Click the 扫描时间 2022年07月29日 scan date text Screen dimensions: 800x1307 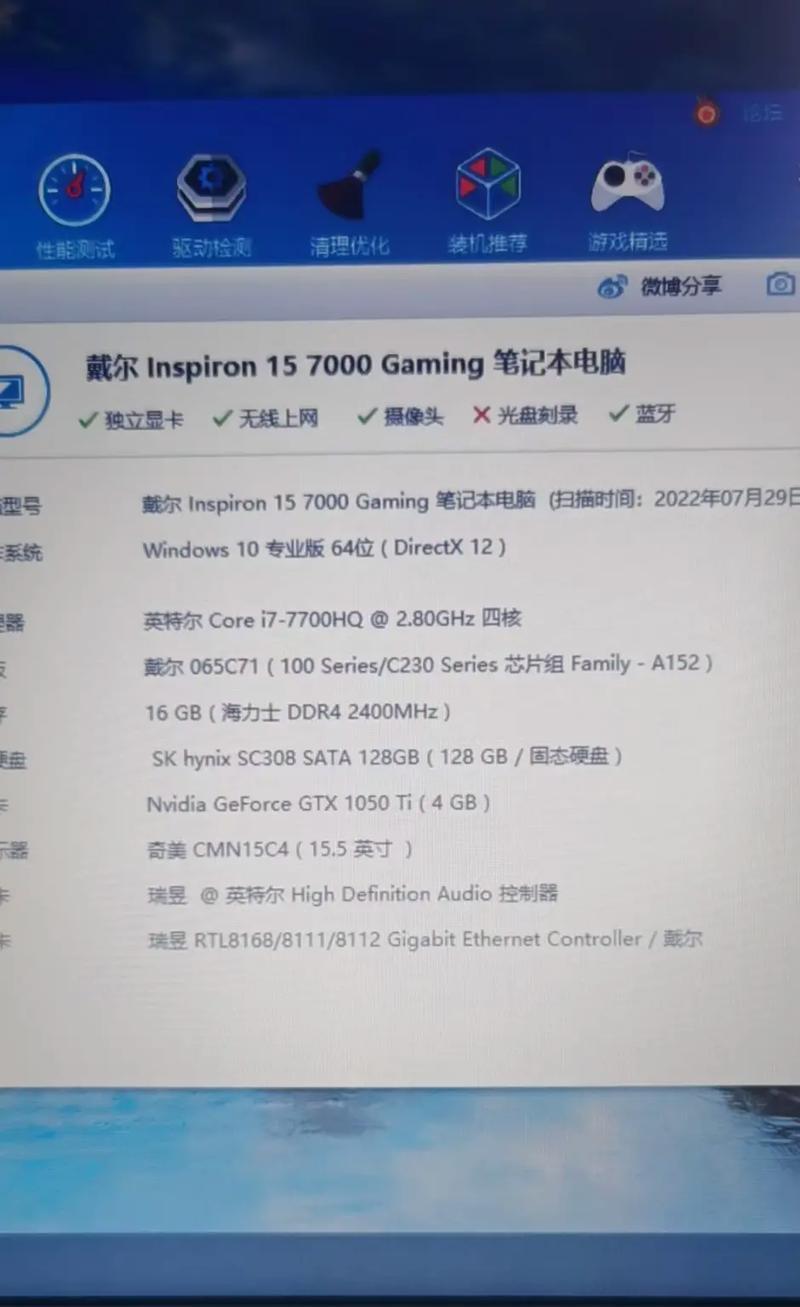pyautogui.click(x=675, y=499)
